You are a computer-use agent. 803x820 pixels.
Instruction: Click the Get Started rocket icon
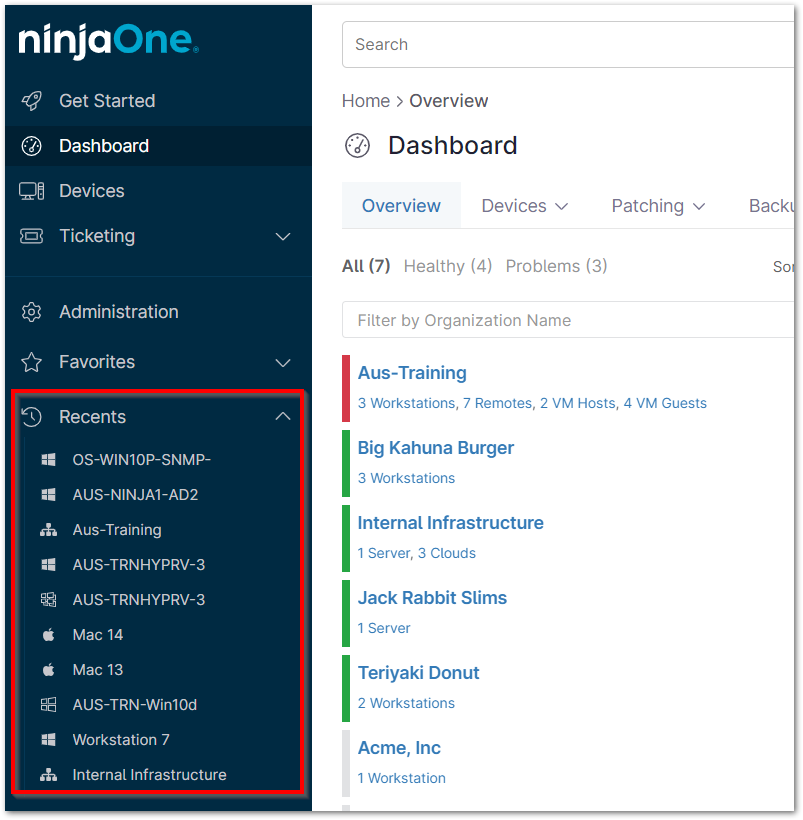(x=32, y=101)
